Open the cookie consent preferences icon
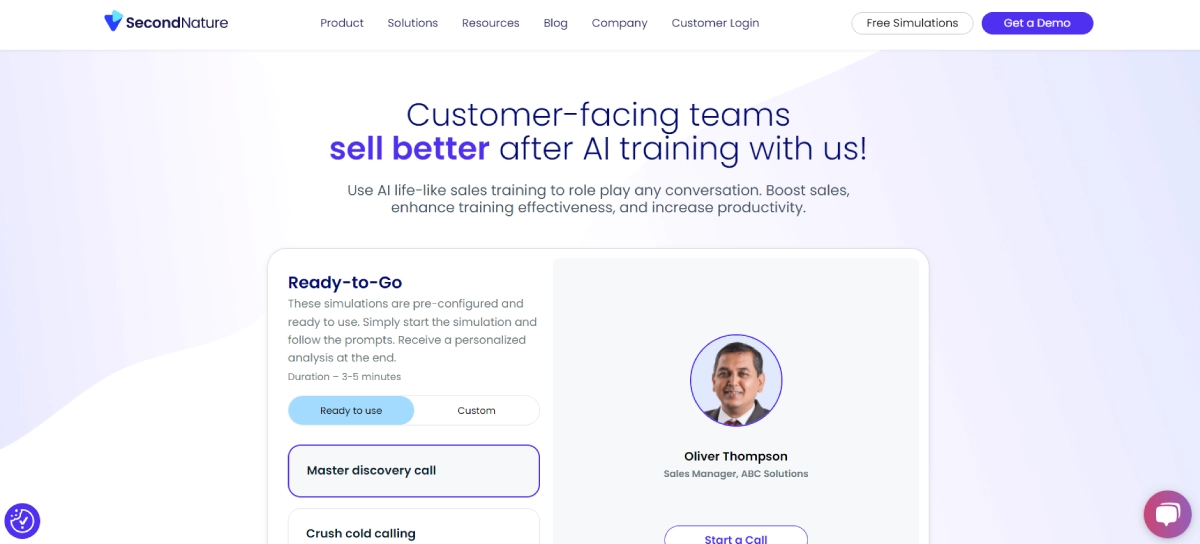Viewport: 1200px width, 544px height. click(22, 520)
